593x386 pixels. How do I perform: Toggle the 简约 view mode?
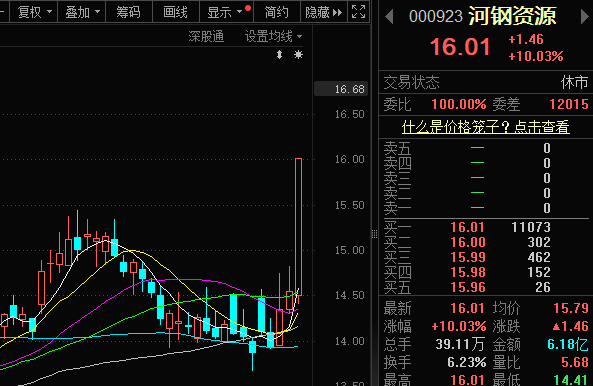276,12
